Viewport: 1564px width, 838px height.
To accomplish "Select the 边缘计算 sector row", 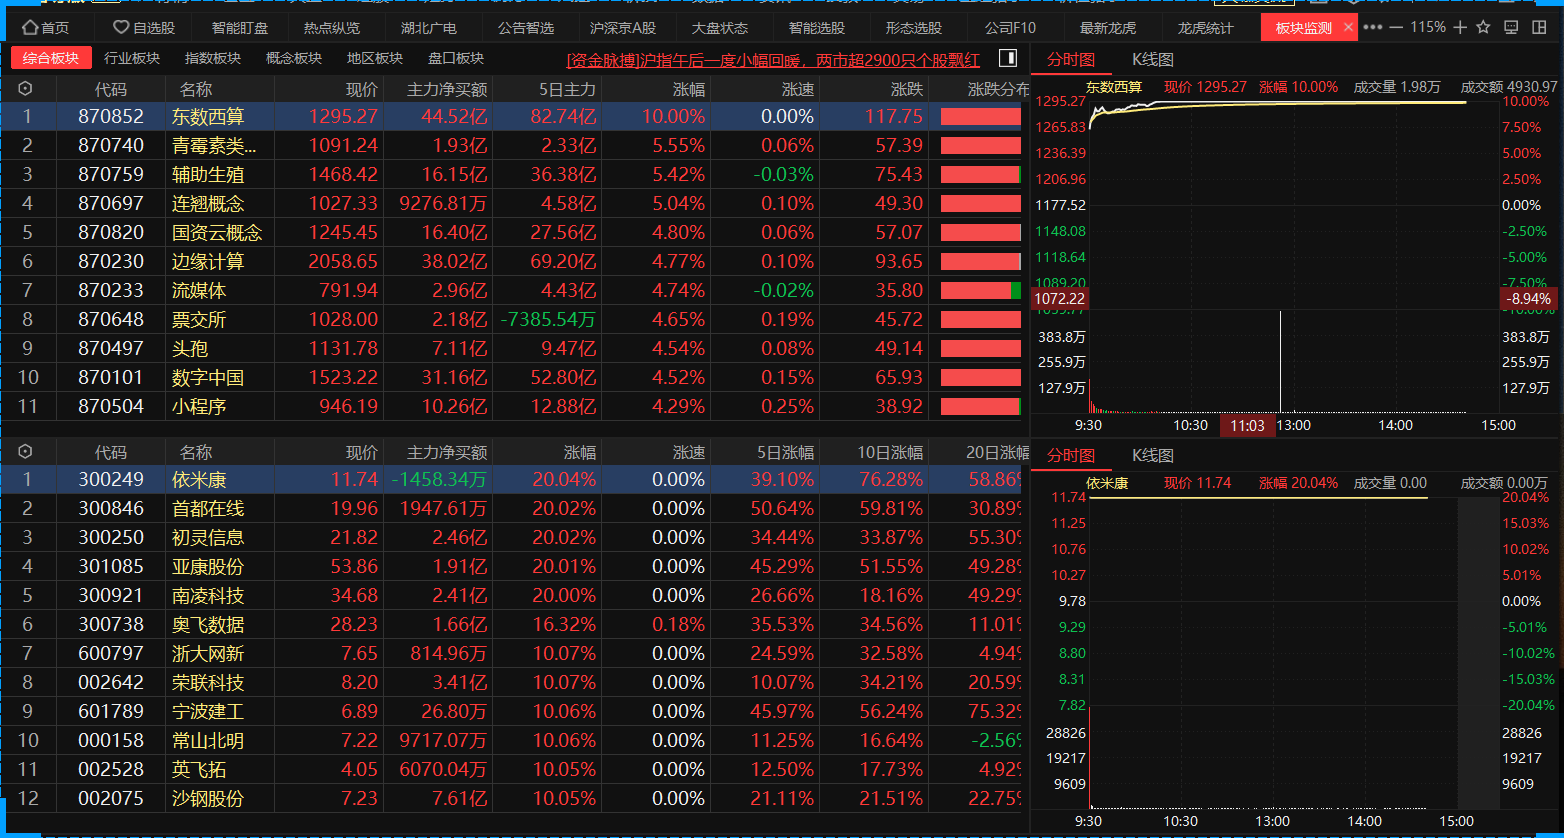I will tap(515, 261).
